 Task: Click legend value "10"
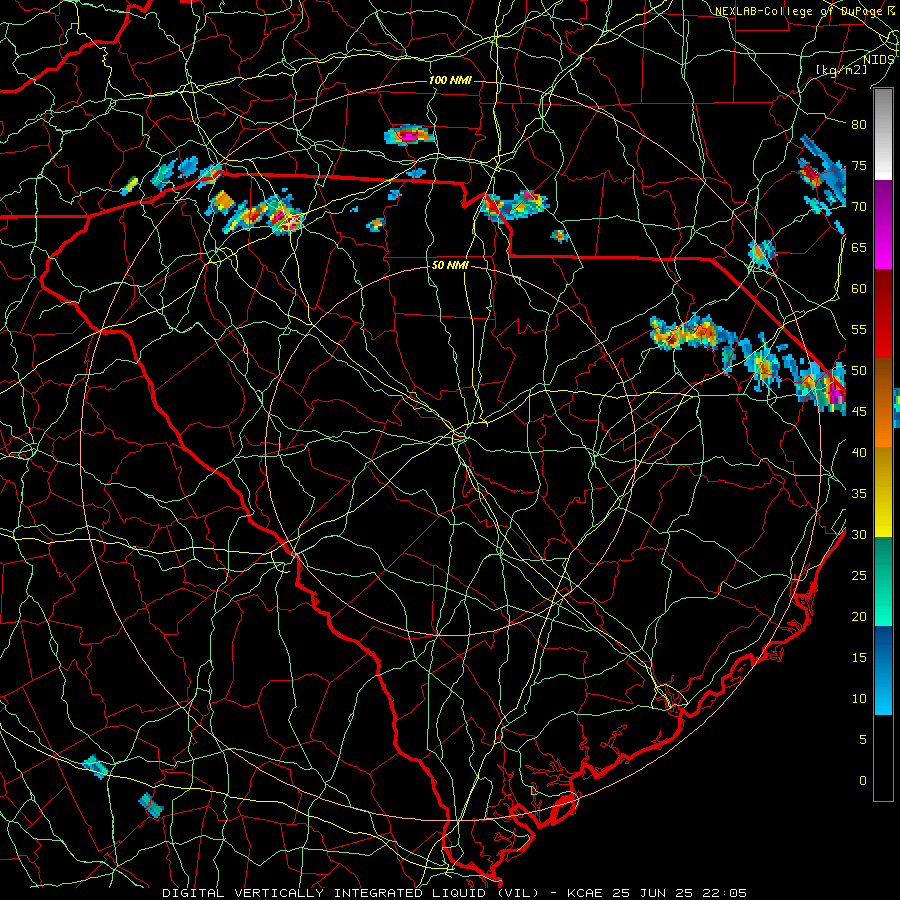859,699
